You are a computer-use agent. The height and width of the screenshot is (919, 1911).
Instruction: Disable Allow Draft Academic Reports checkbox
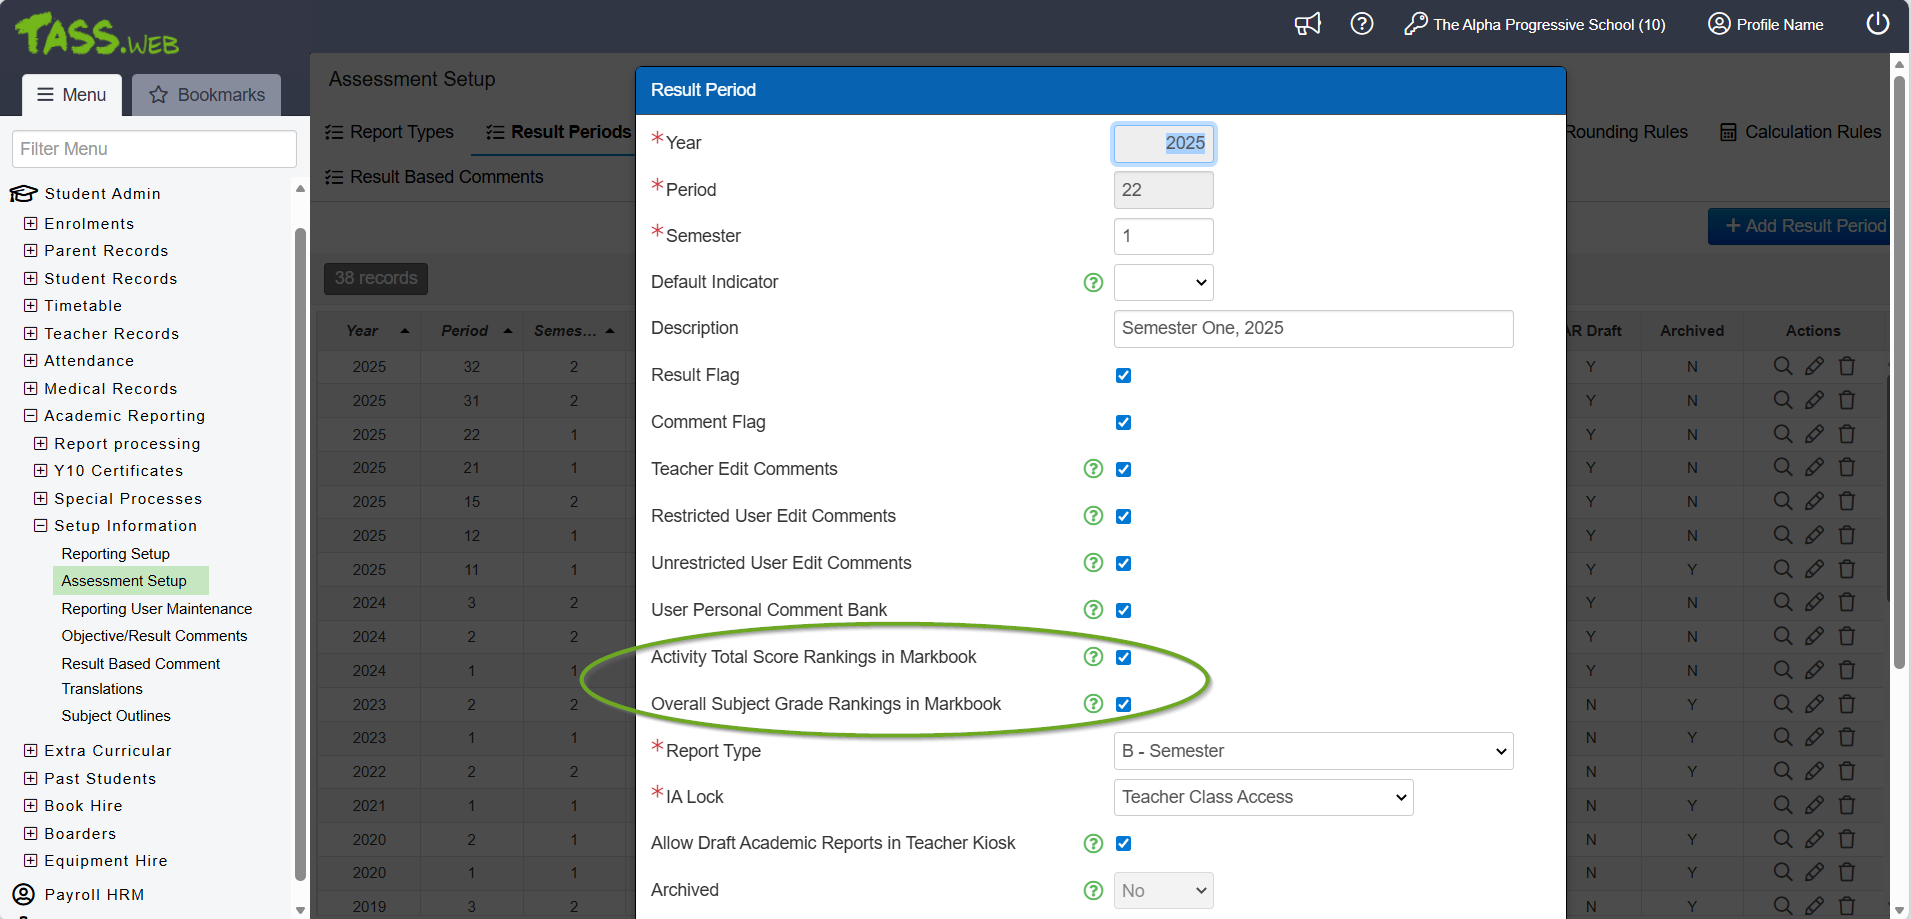1123,844
